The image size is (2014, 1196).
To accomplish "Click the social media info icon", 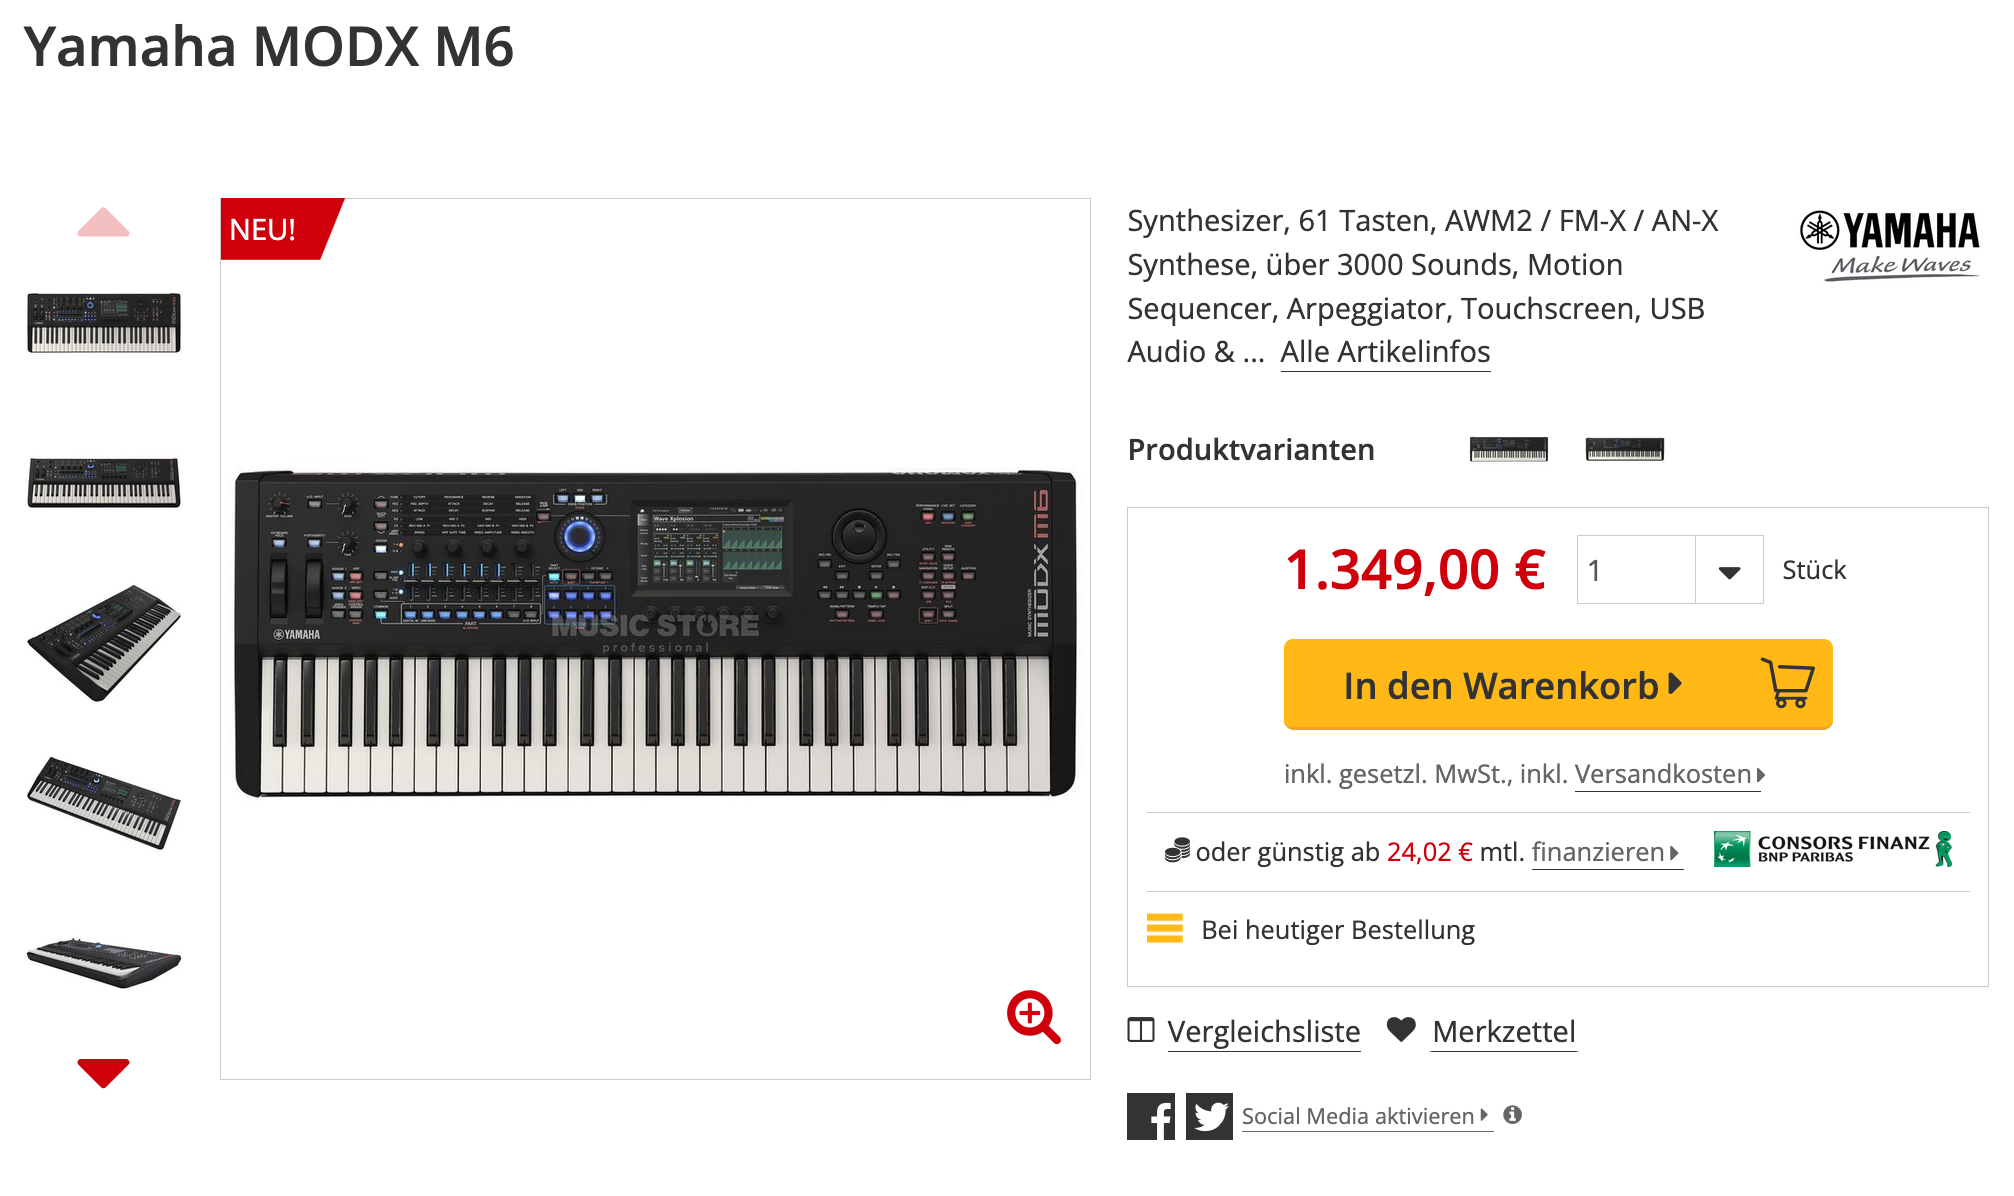I will (1513, 1115).
